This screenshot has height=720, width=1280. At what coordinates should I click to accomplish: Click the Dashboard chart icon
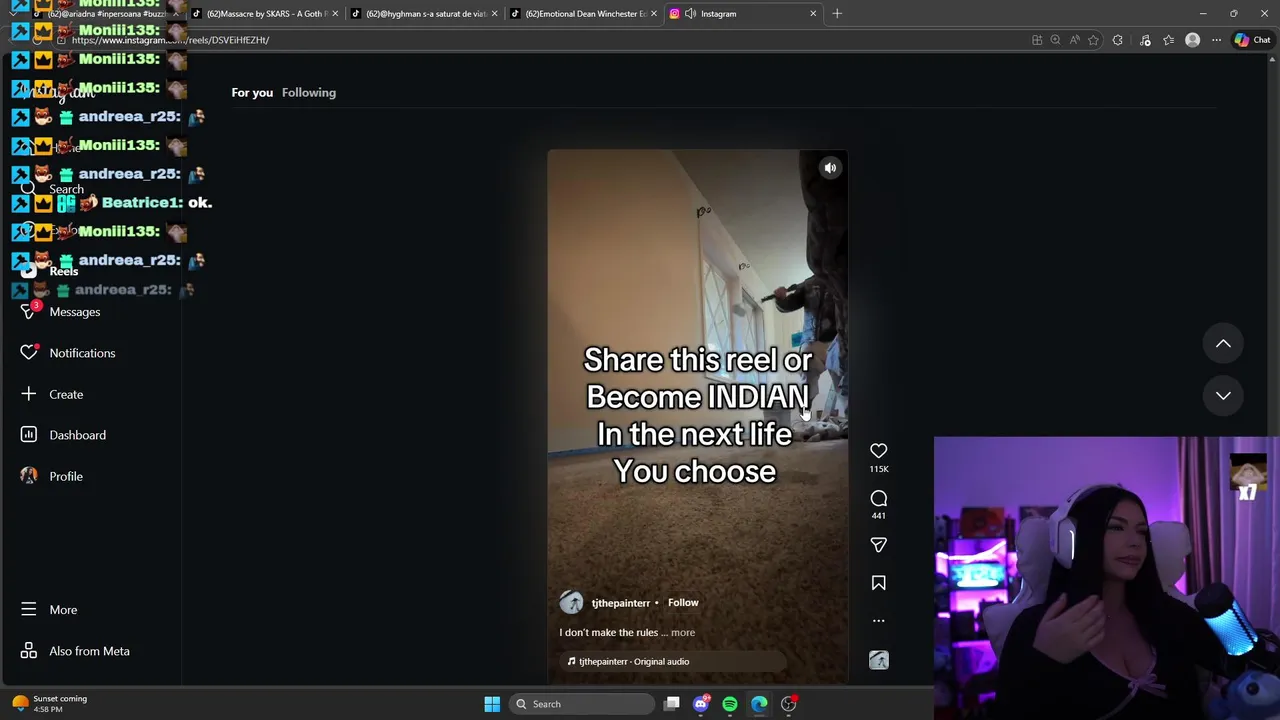click(x=29, y=435)
